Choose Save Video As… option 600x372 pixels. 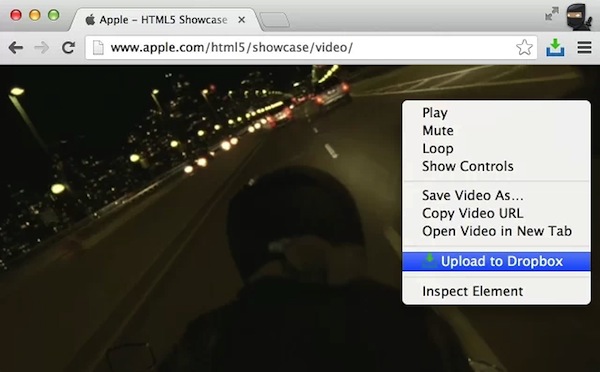tap(496, 196)
